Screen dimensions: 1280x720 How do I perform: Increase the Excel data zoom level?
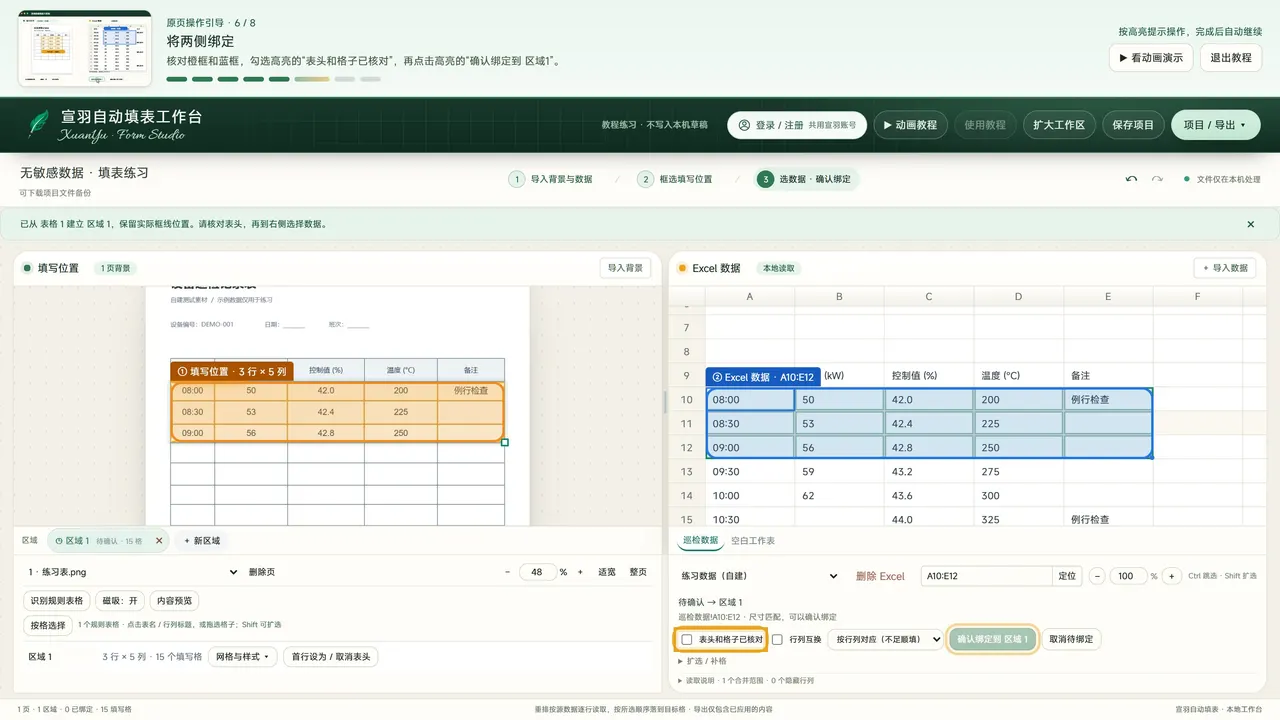click(x=1171, y=576)
